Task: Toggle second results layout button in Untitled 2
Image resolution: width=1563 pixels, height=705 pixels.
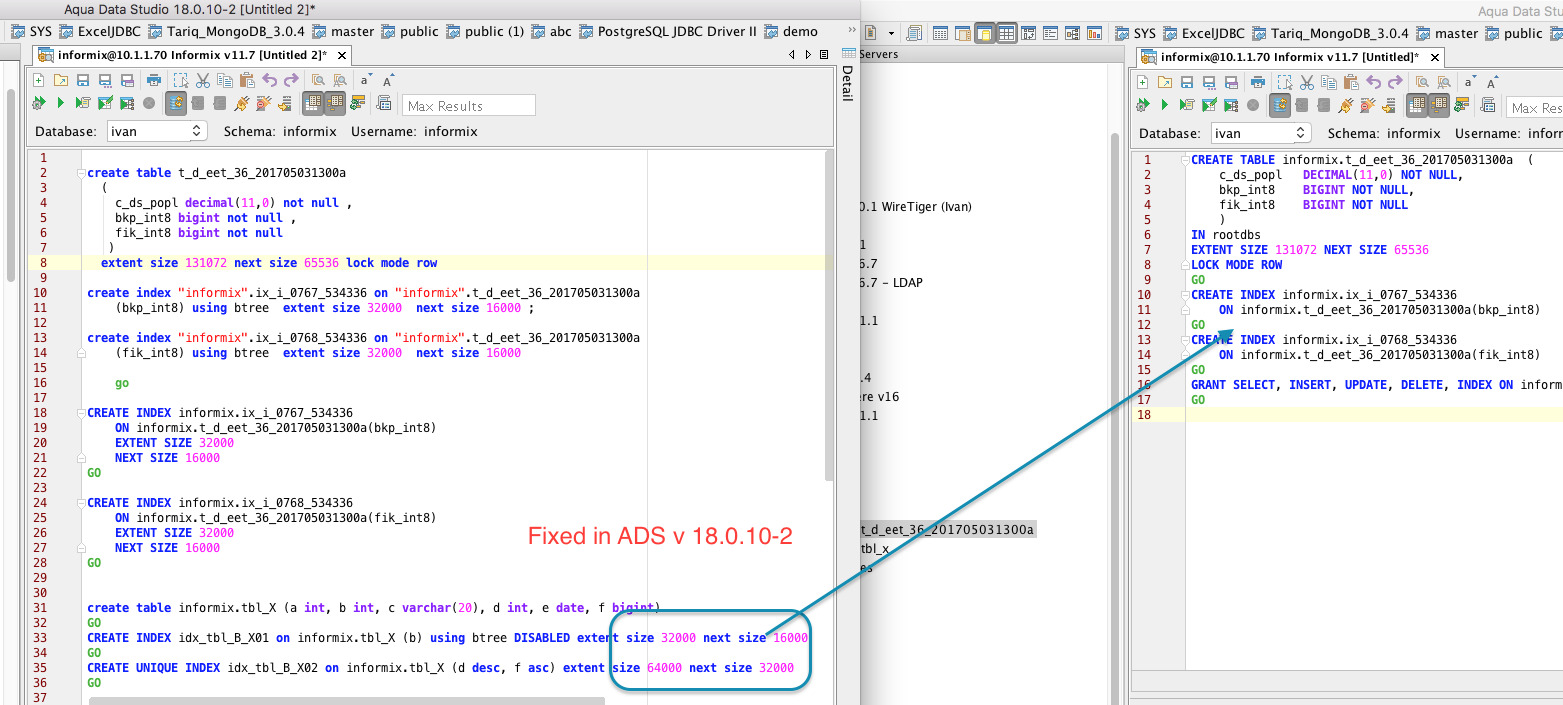Action: click(x=335, y=103)
